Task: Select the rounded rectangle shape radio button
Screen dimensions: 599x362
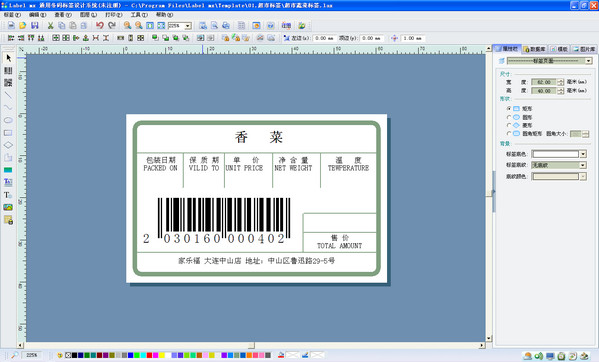Action: click(509, 134)
